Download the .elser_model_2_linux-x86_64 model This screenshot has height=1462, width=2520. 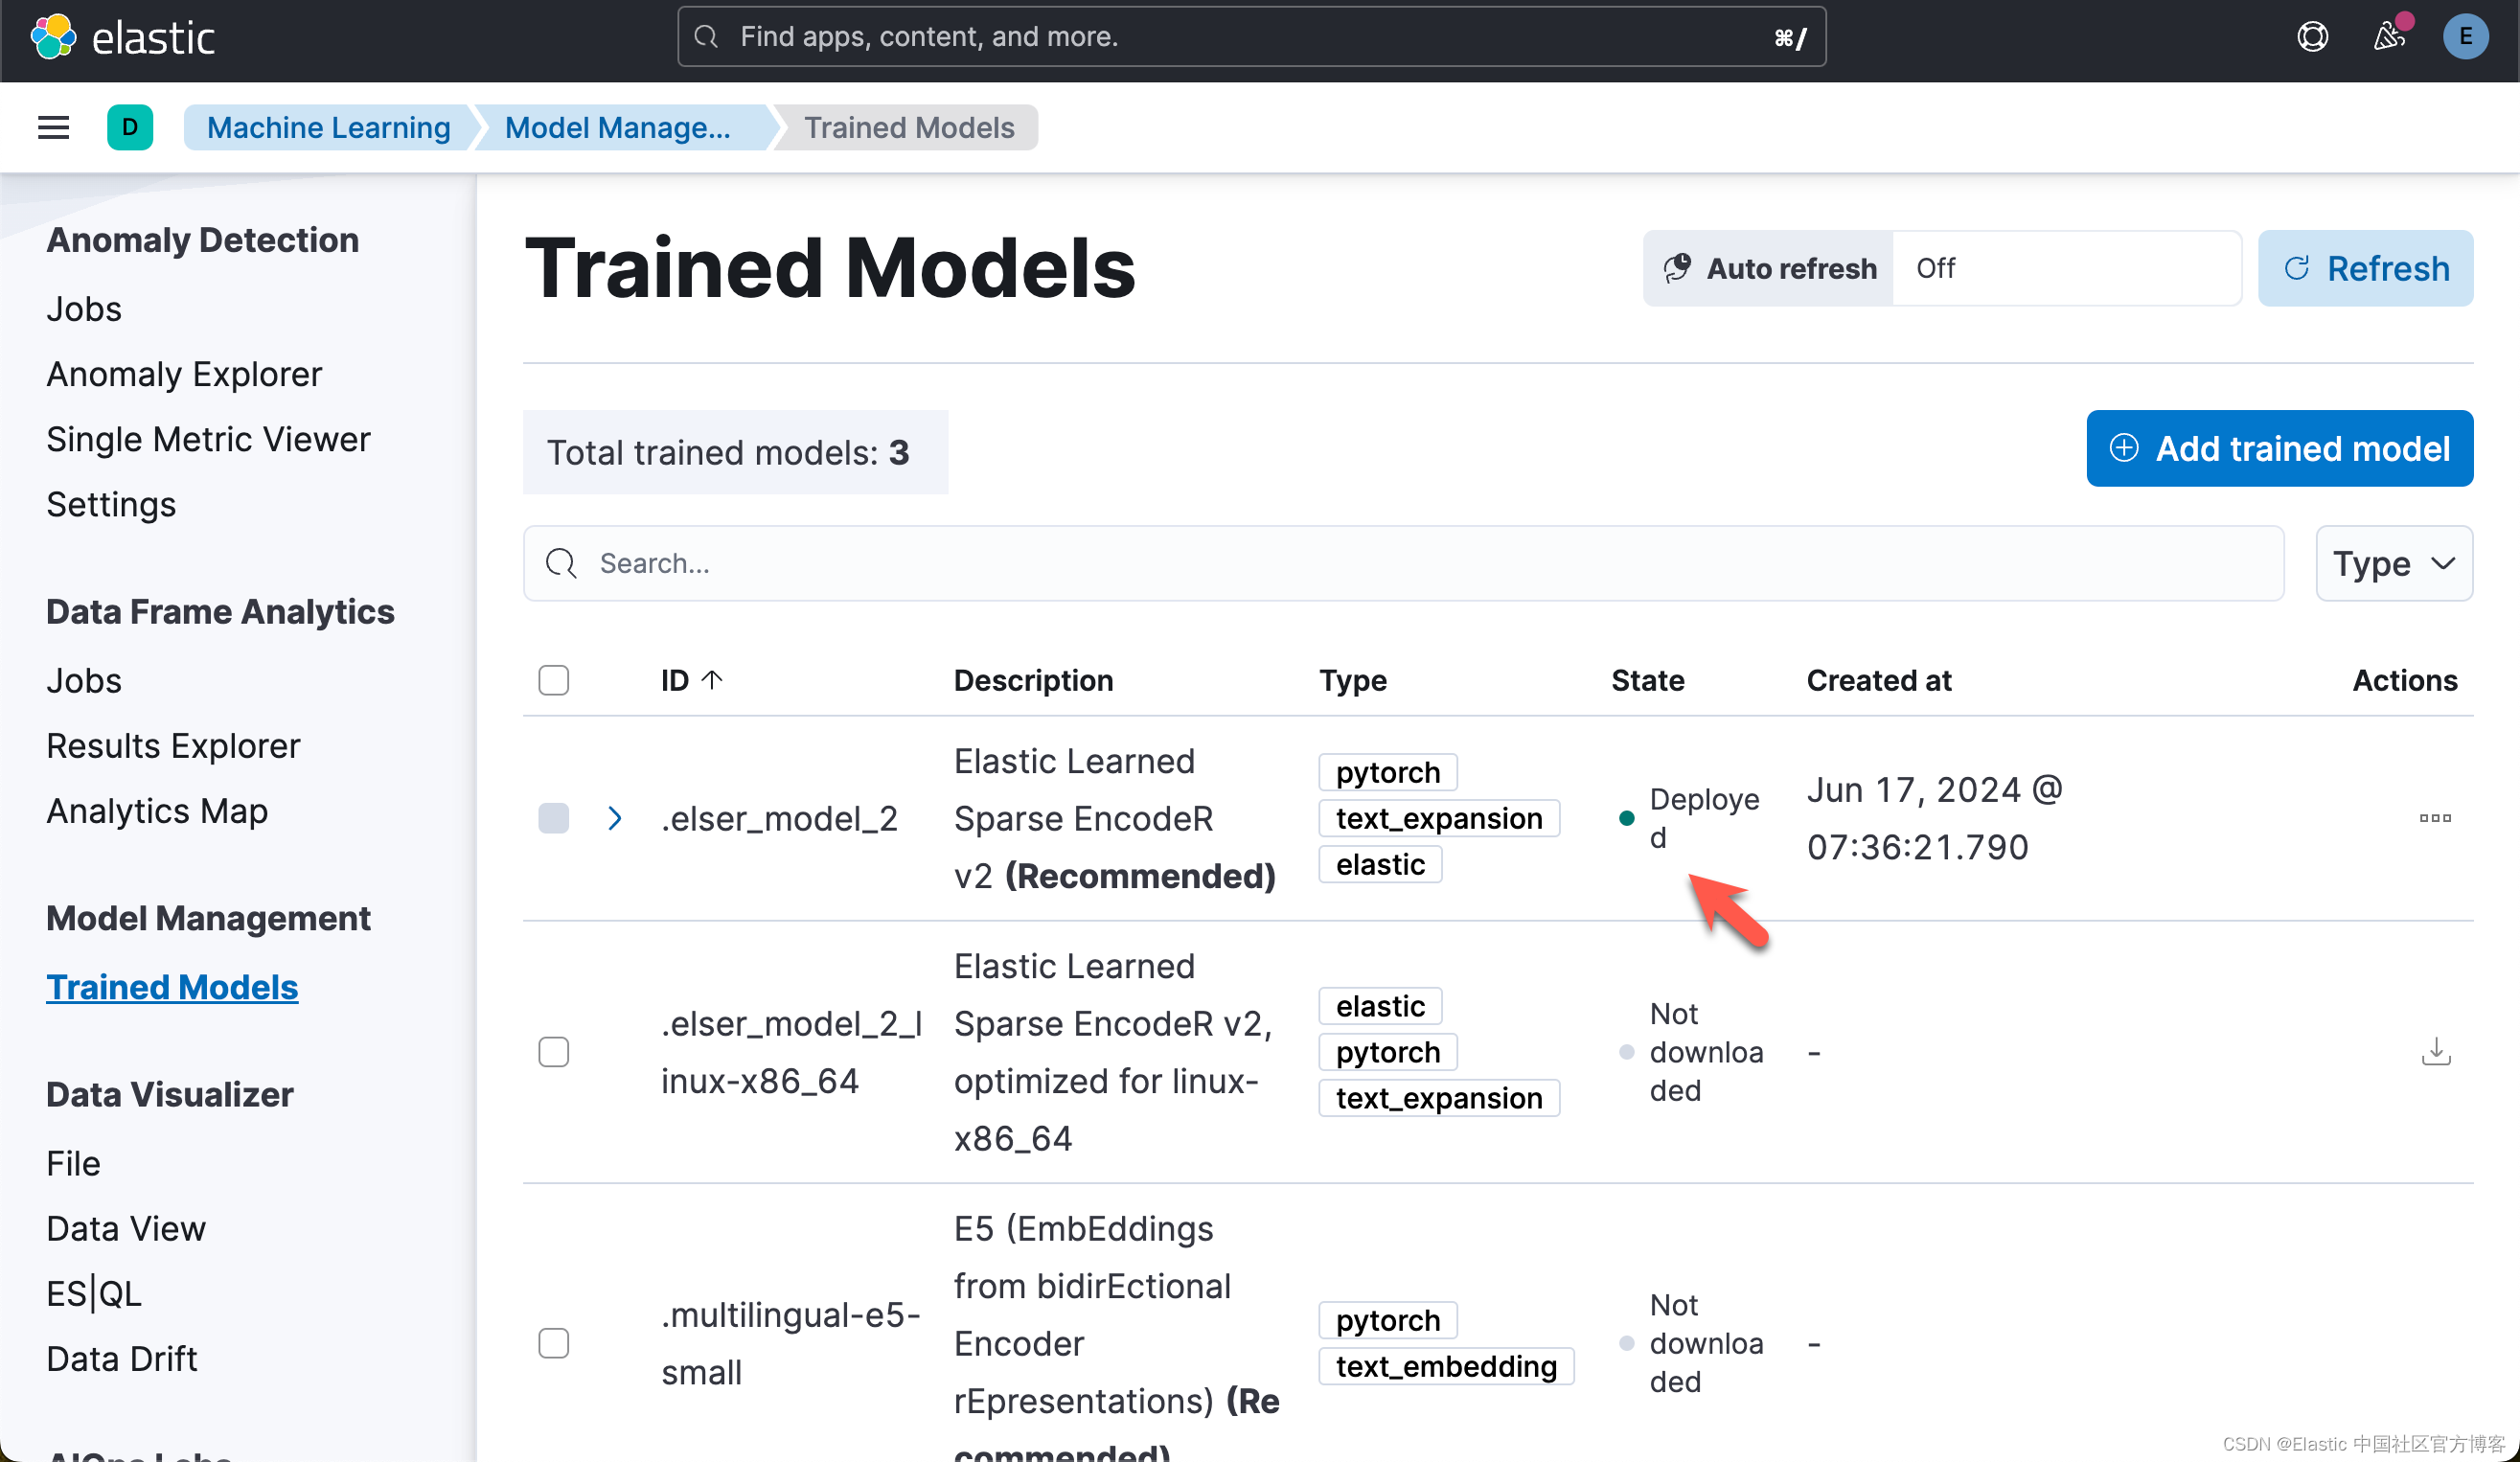(x=2436, y=1051)
